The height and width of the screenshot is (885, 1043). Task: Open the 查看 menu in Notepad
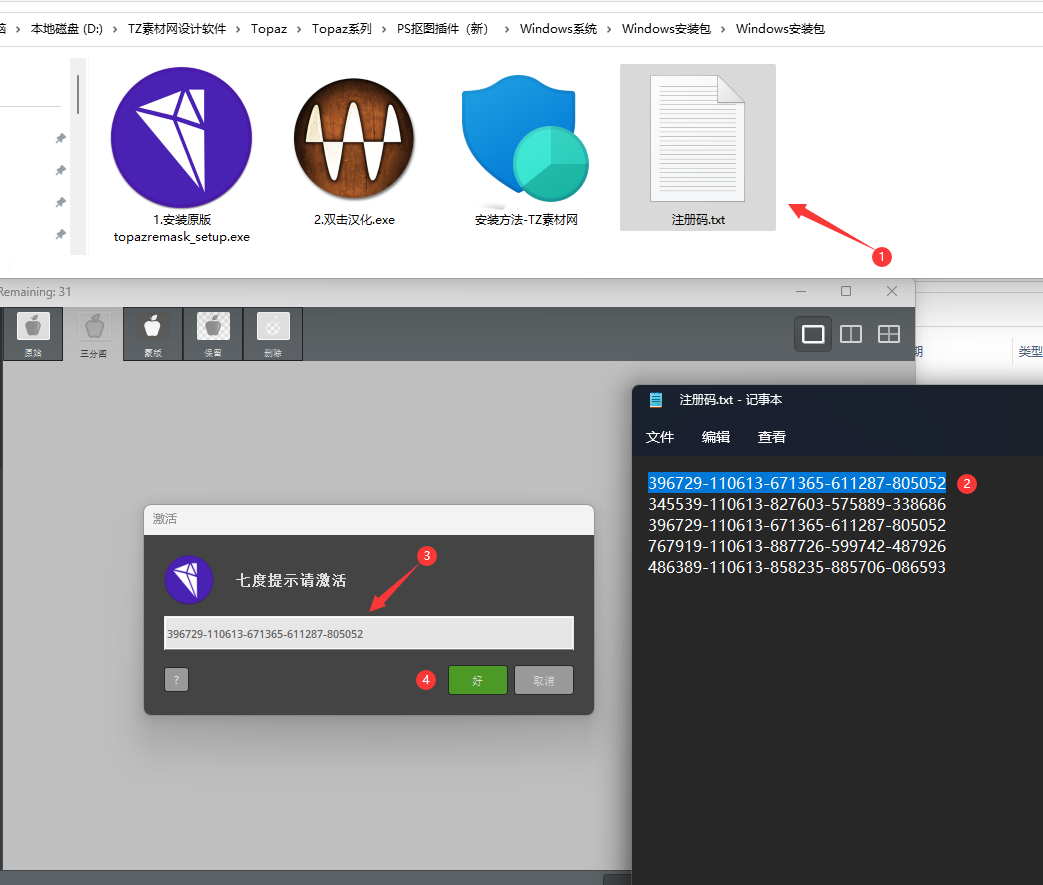click(x=772, y=437)
